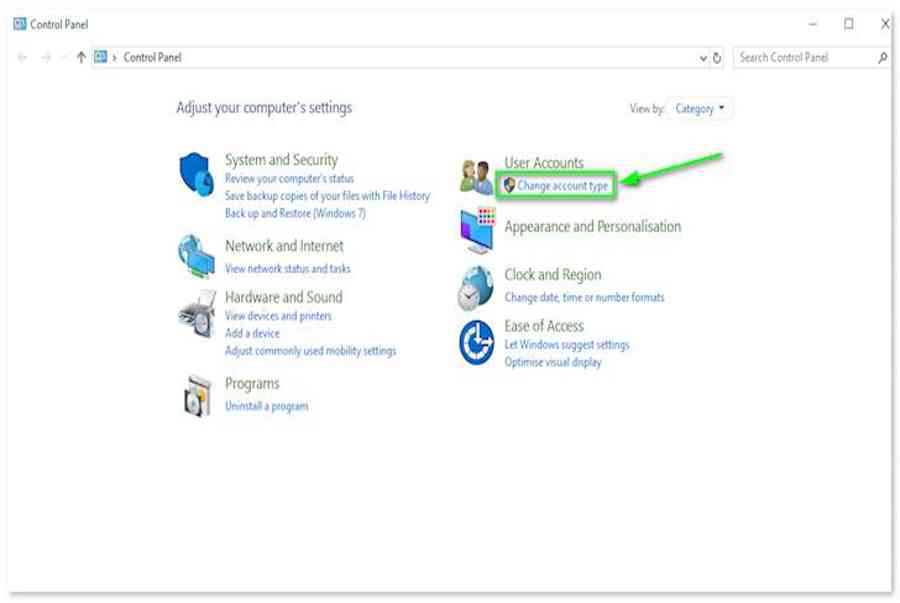The width and height of the screenshot is (900, 603).
Task: Click View network status and tasks
Action: pos(288,269)
